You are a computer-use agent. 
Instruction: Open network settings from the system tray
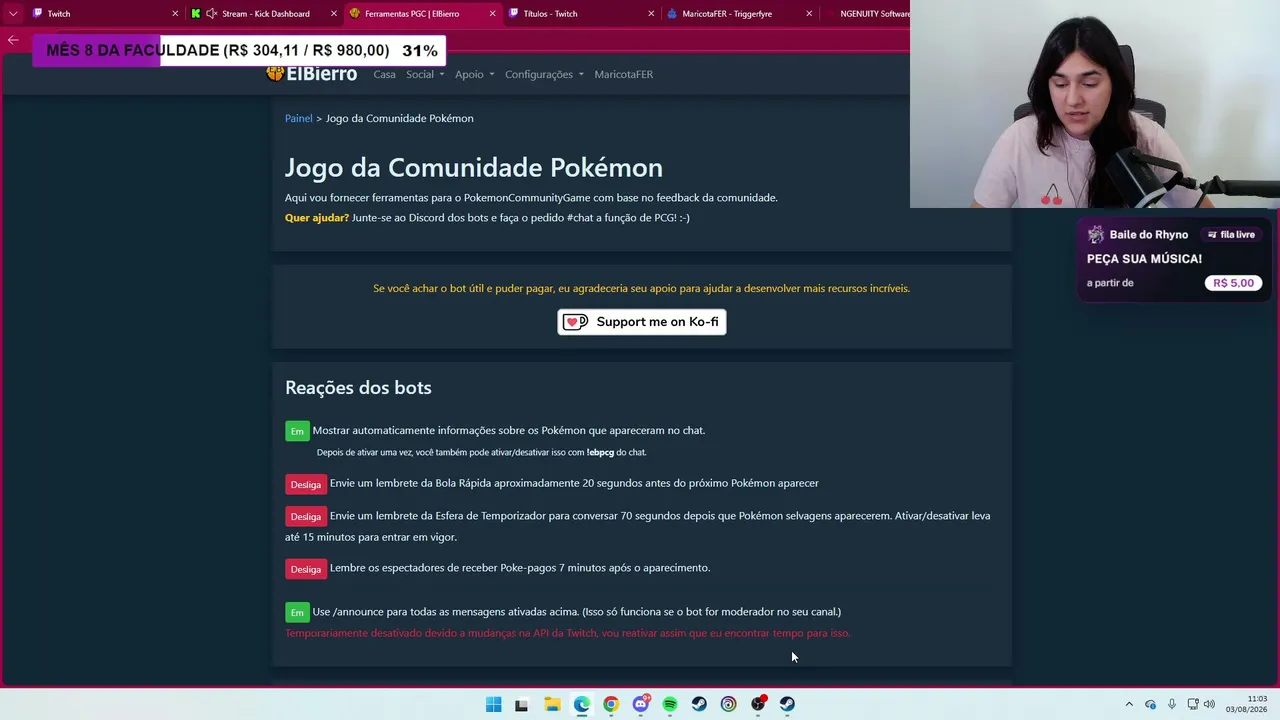point(1193,704)
